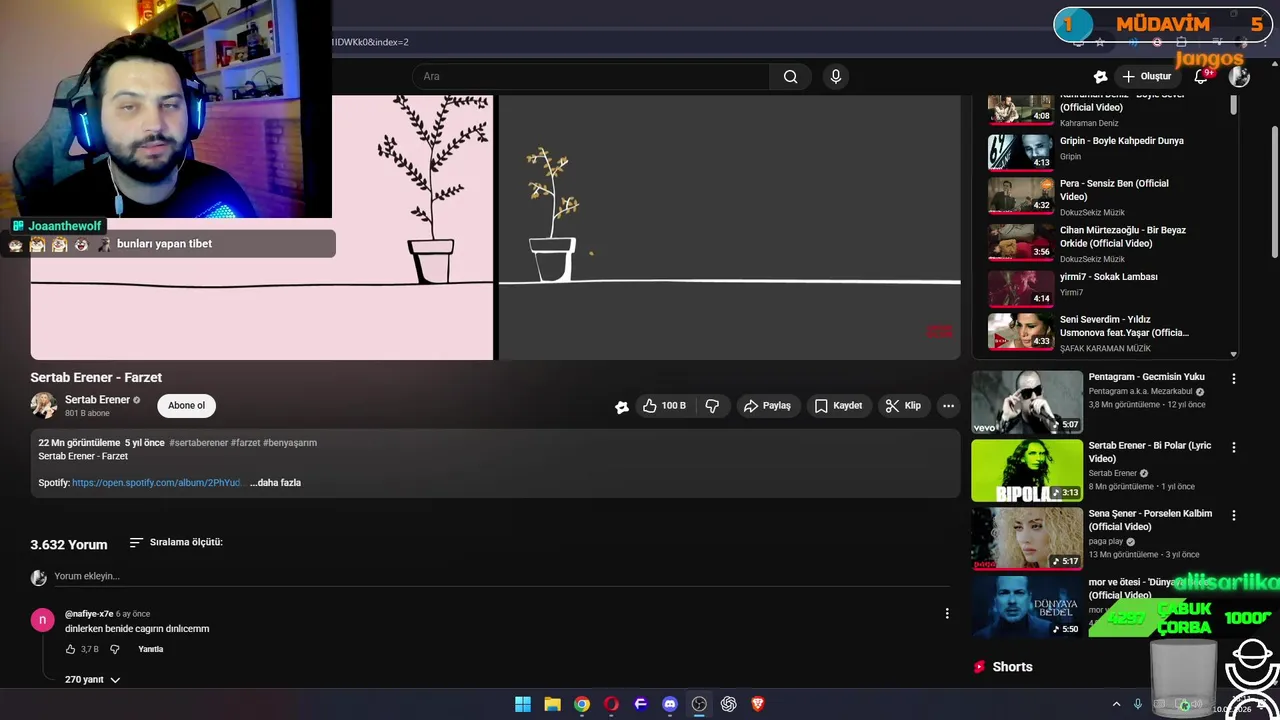Viewport: 1280px width, 720px height.
Task: Click the sparkle icon next to Oluştur
Action: (1100, 76)
